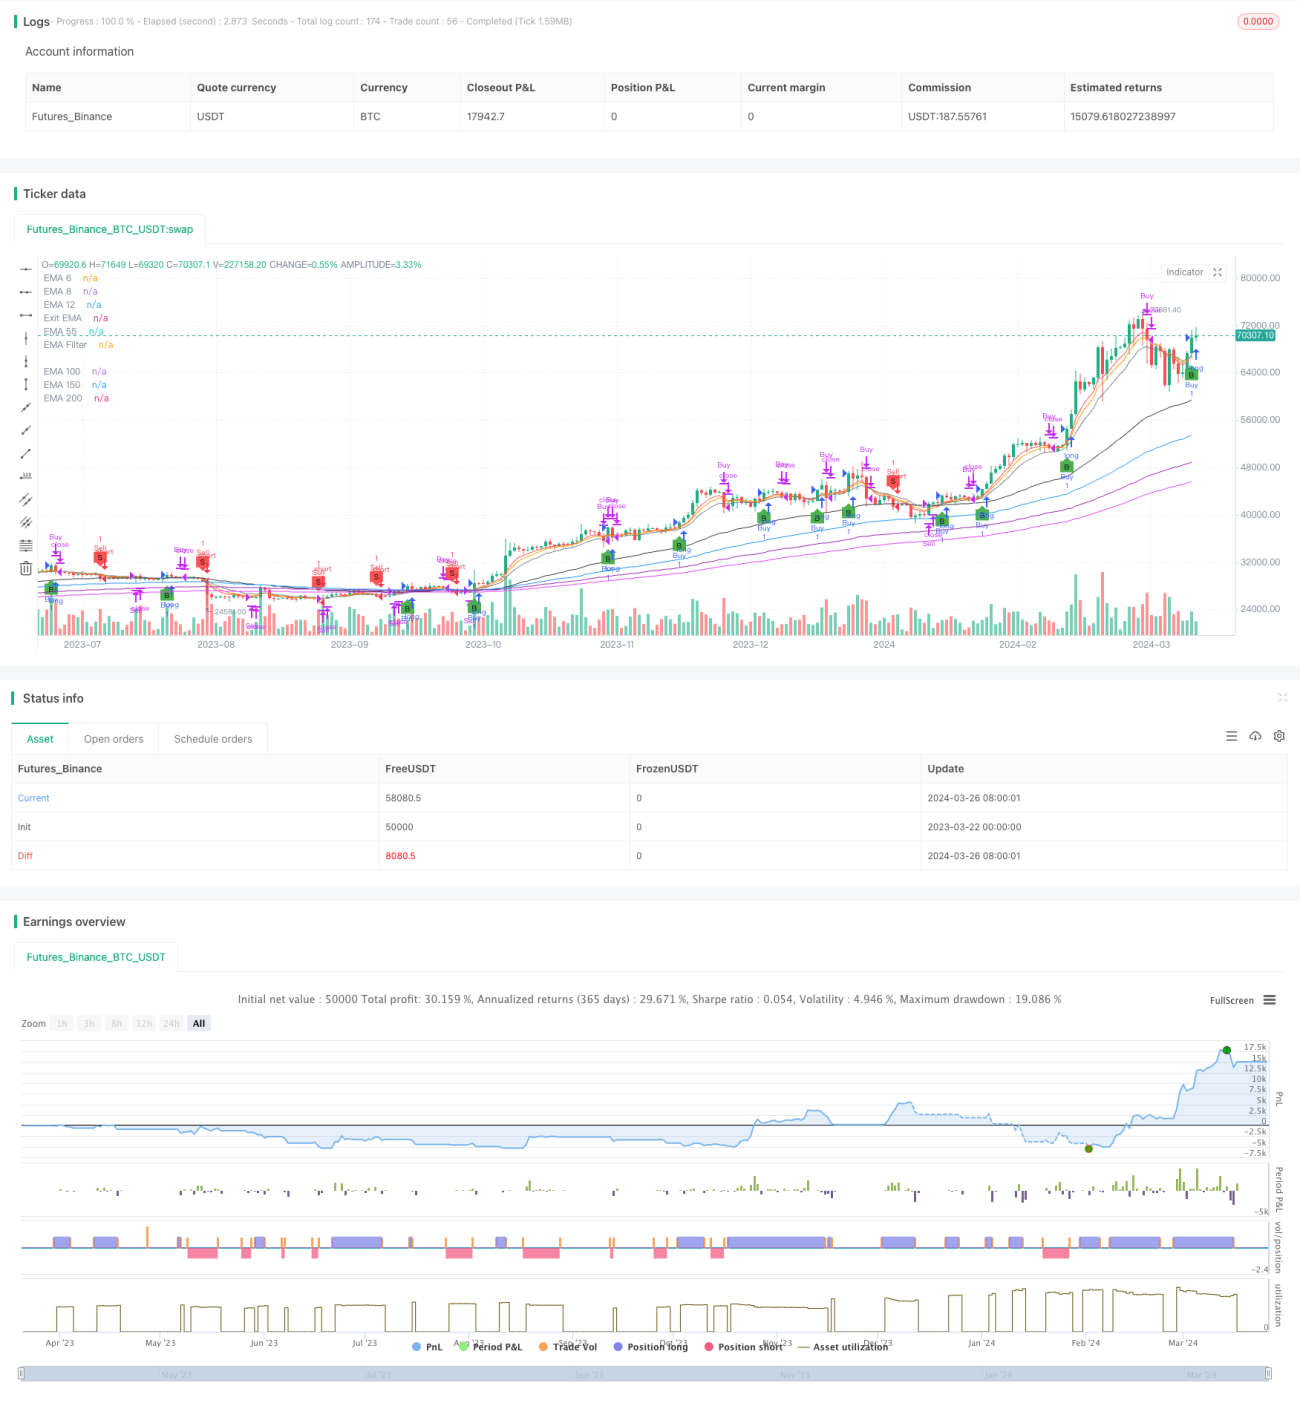Image resolution: width=1300 pixels, height=1403 pixels.
Task: Click the trash icon to delete drawings
Action: pos(26,569)
